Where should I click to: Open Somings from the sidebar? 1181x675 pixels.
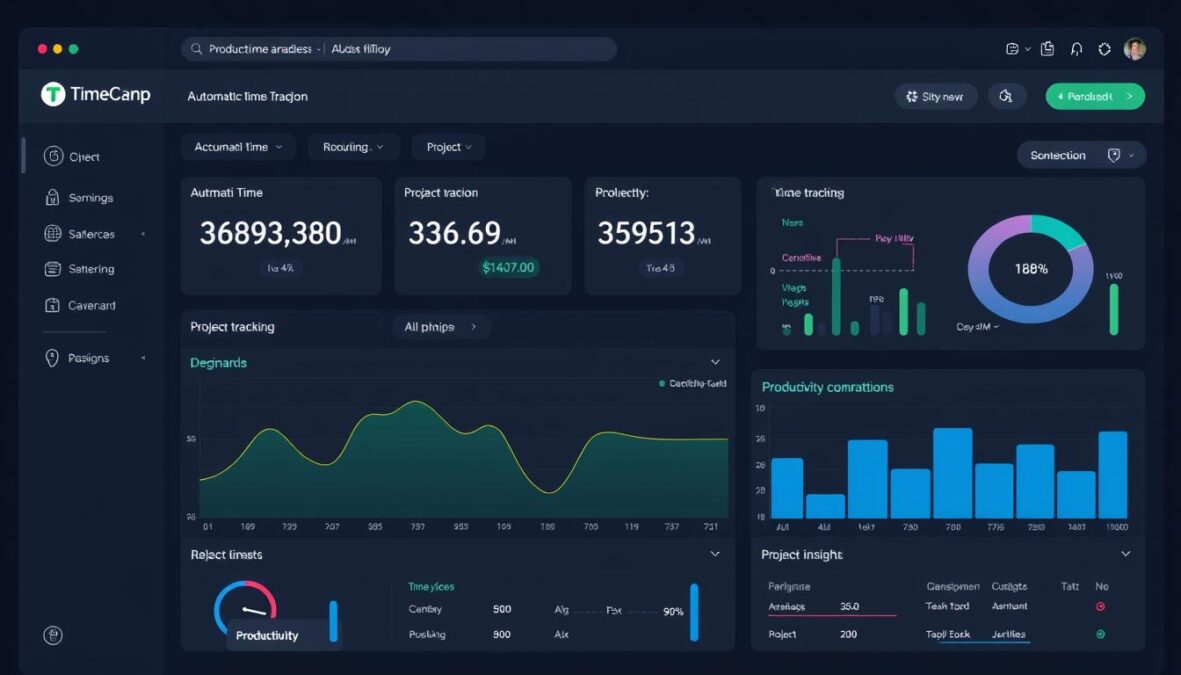[x=88, y=197]
